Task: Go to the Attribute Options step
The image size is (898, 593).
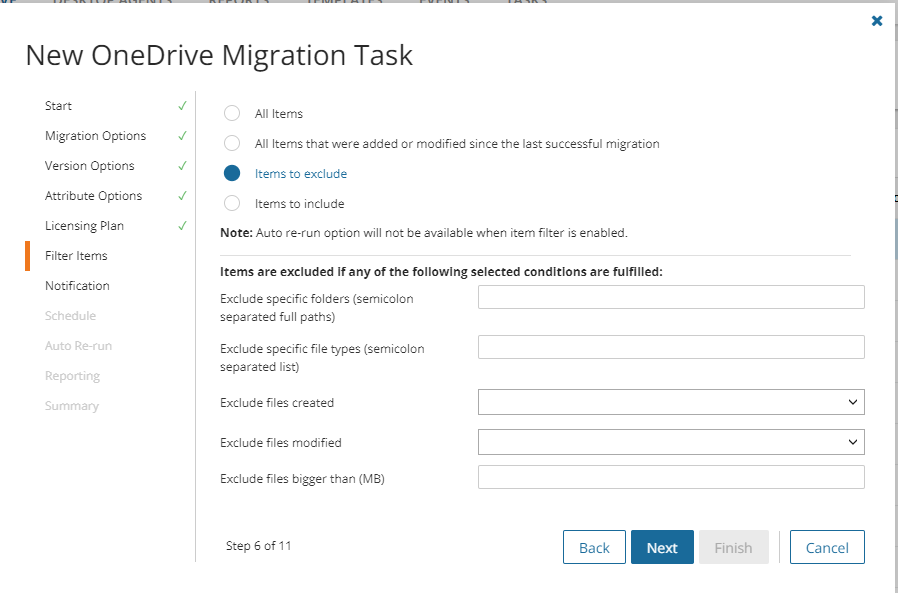Action: [x=93, y=196]
